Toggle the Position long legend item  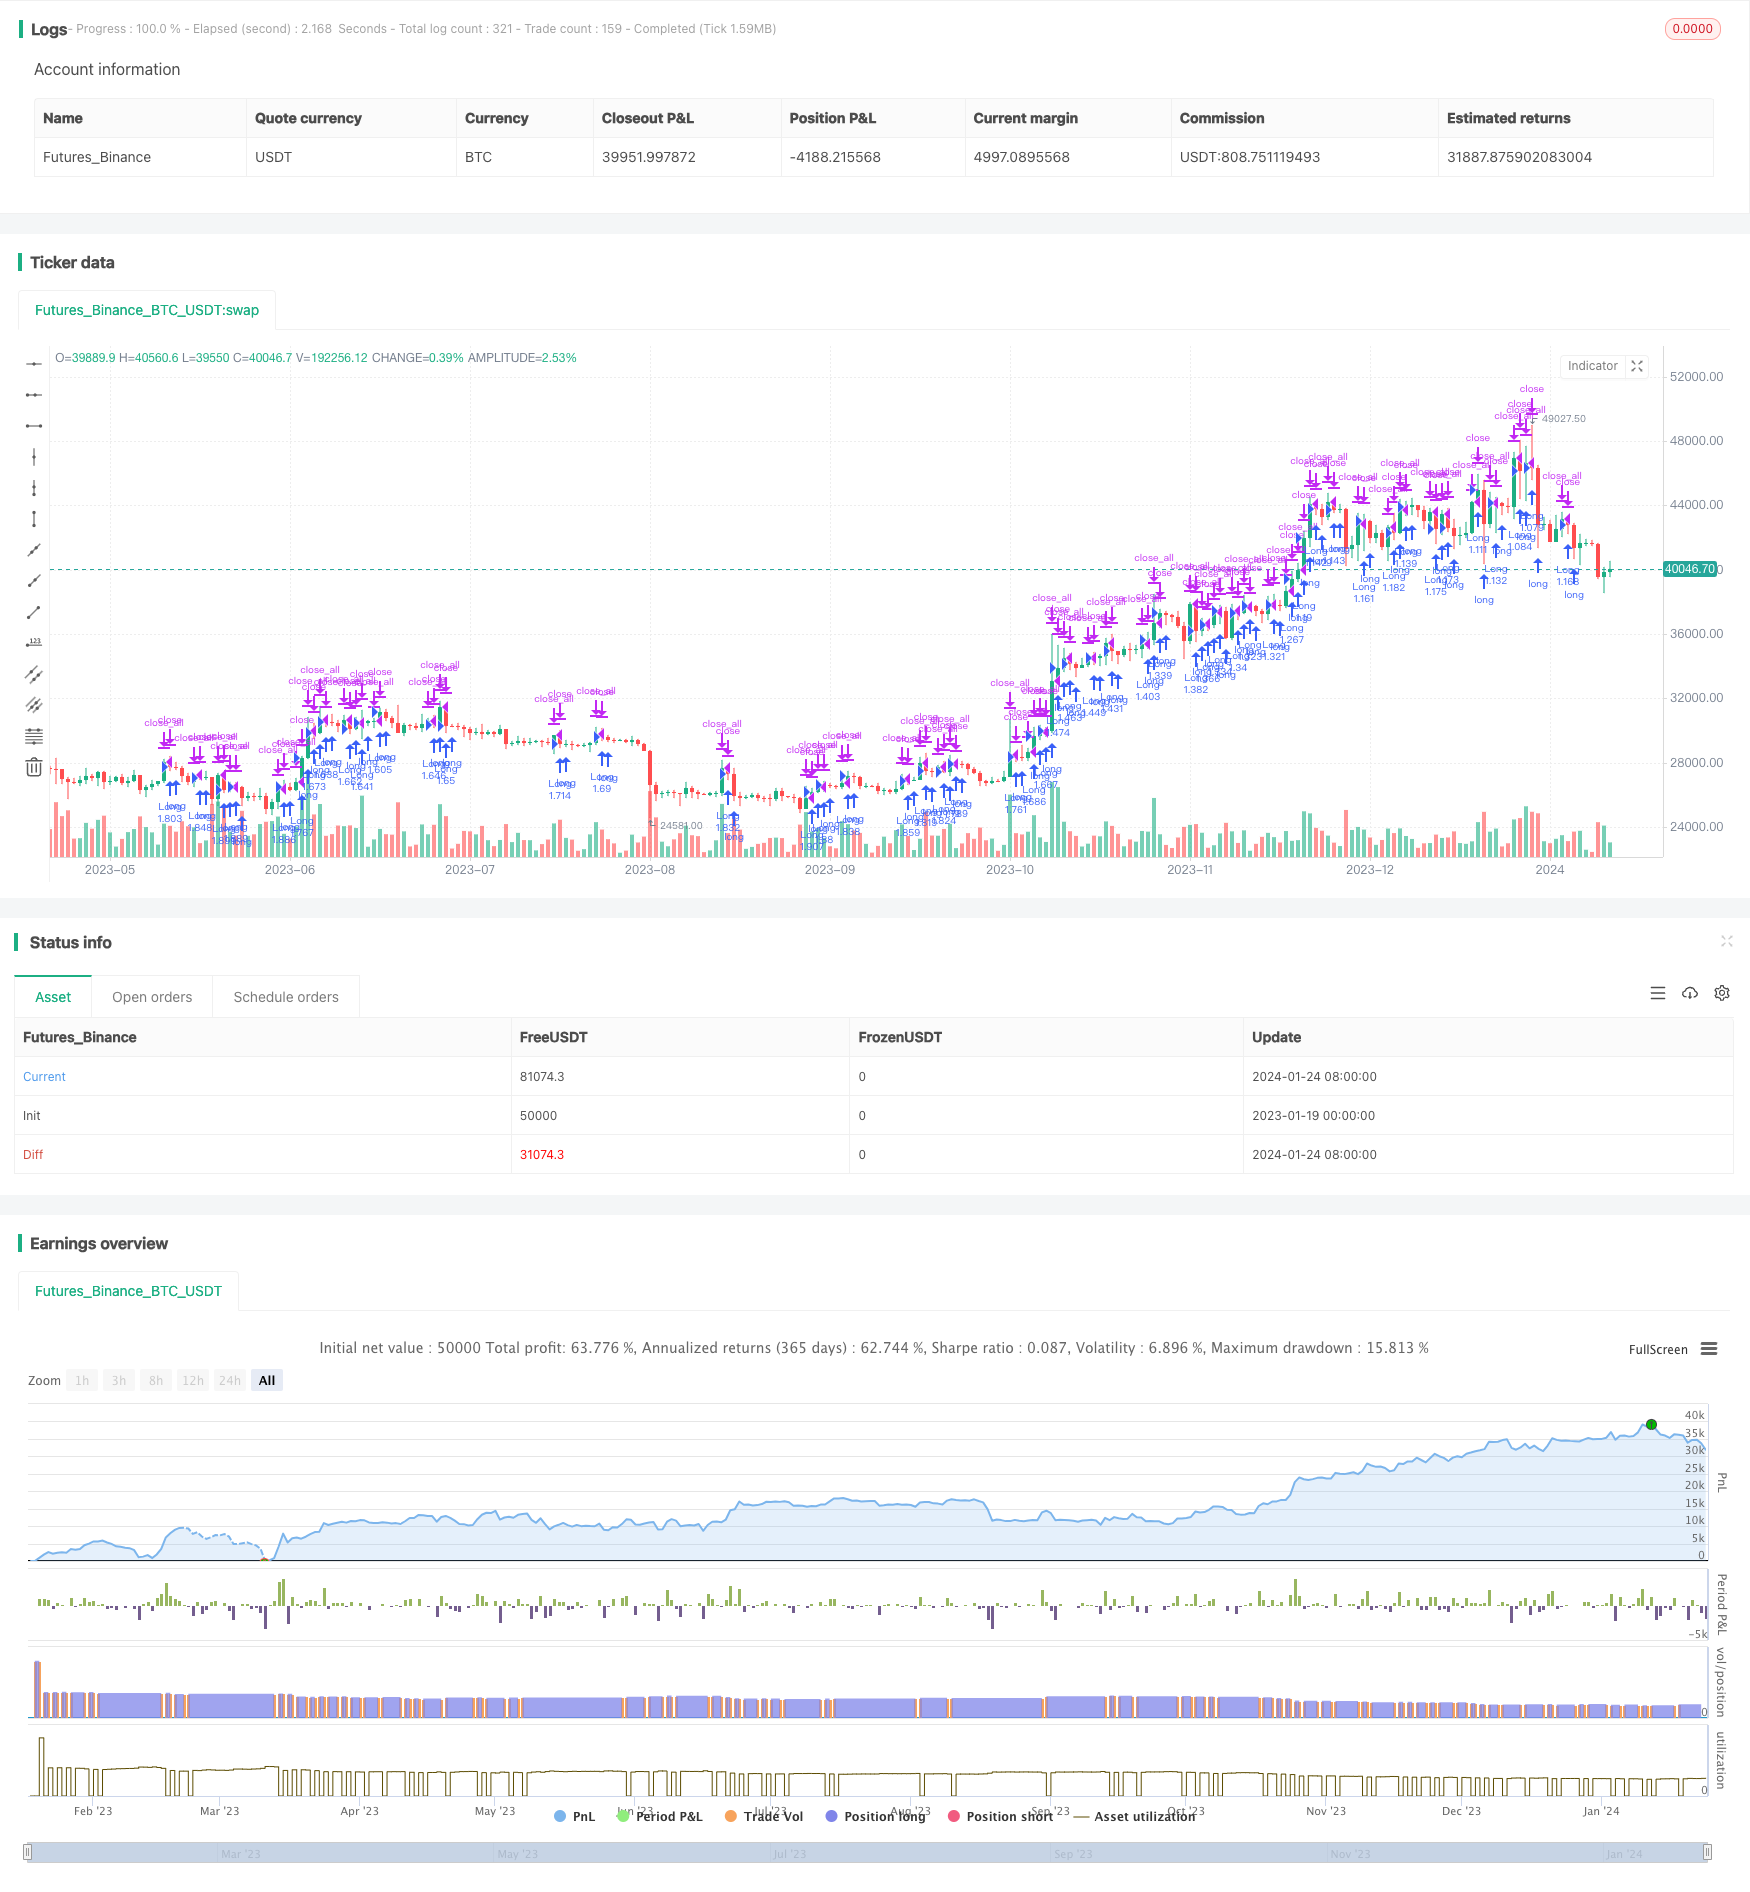tap(875, 1816)
